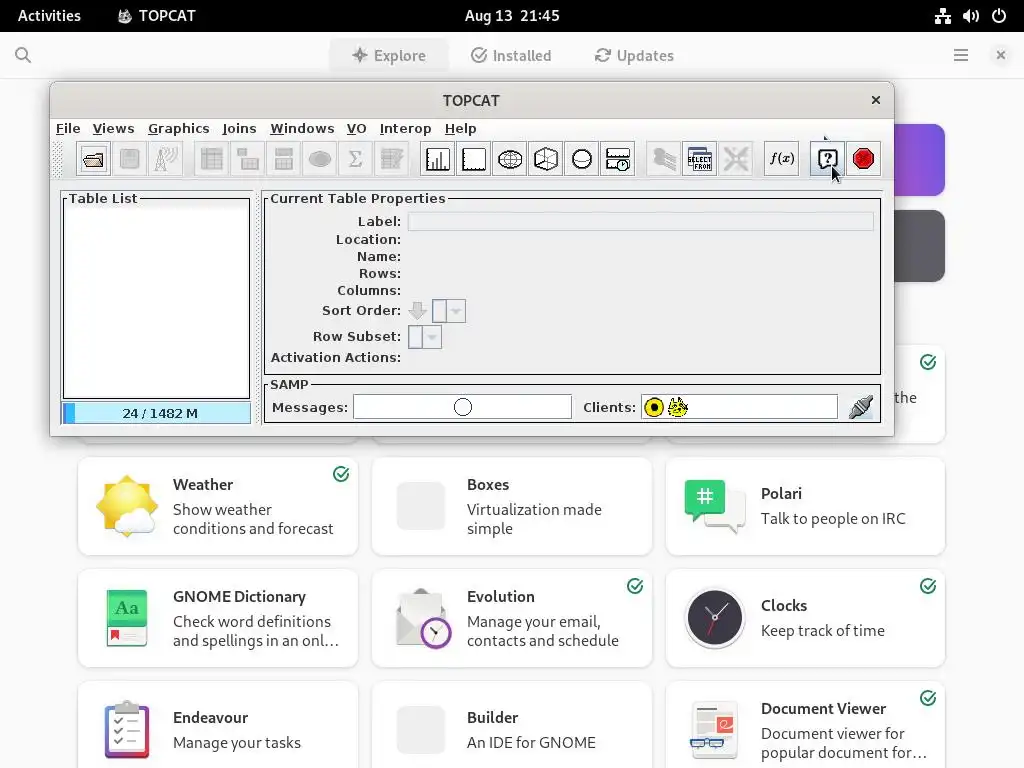Click the SAMP Clients box
The height and width of the screenshot is (768, 1024).
(739, 407)
